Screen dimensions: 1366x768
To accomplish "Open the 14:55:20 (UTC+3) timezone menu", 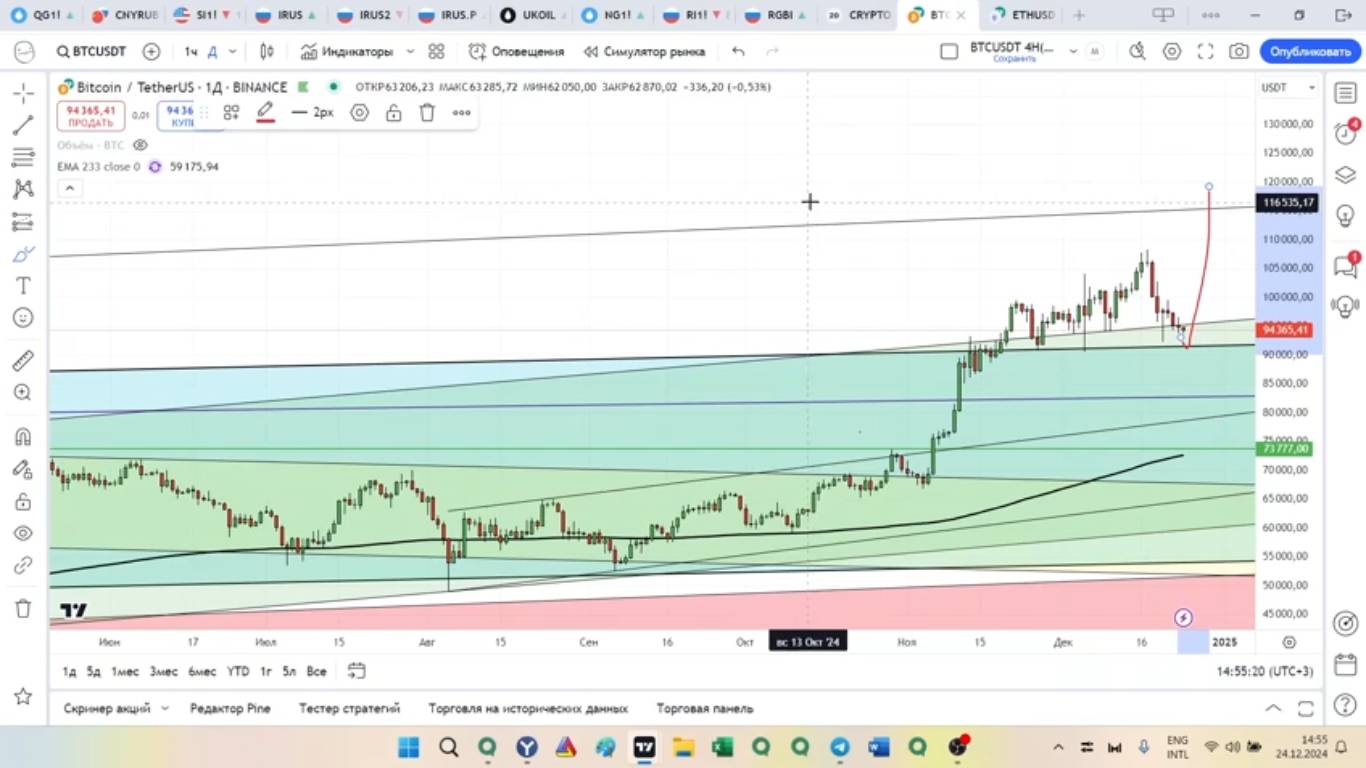I will click(1265, 671).
